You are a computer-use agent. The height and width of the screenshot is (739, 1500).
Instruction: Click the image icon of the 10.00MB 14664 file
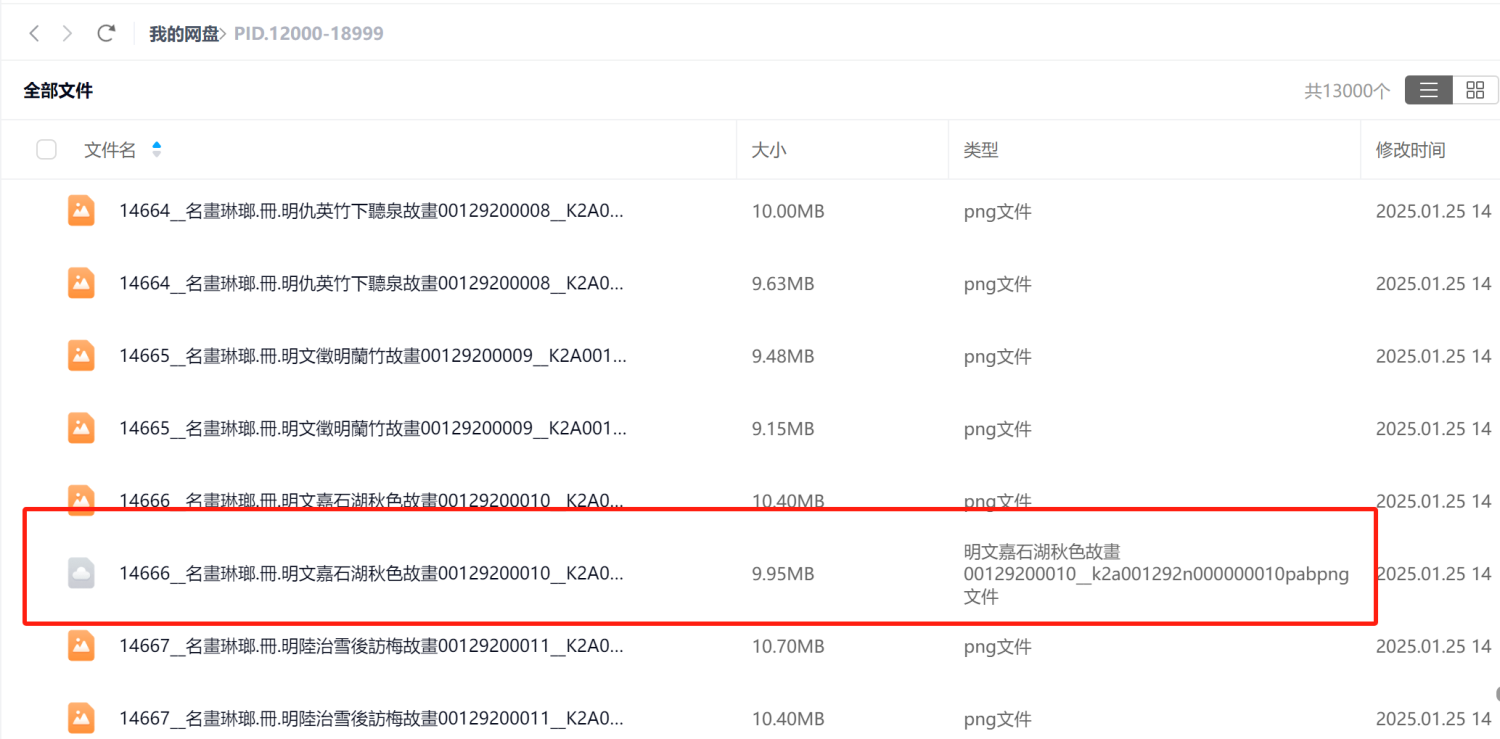pyautogui.click(x=81, y=211)
